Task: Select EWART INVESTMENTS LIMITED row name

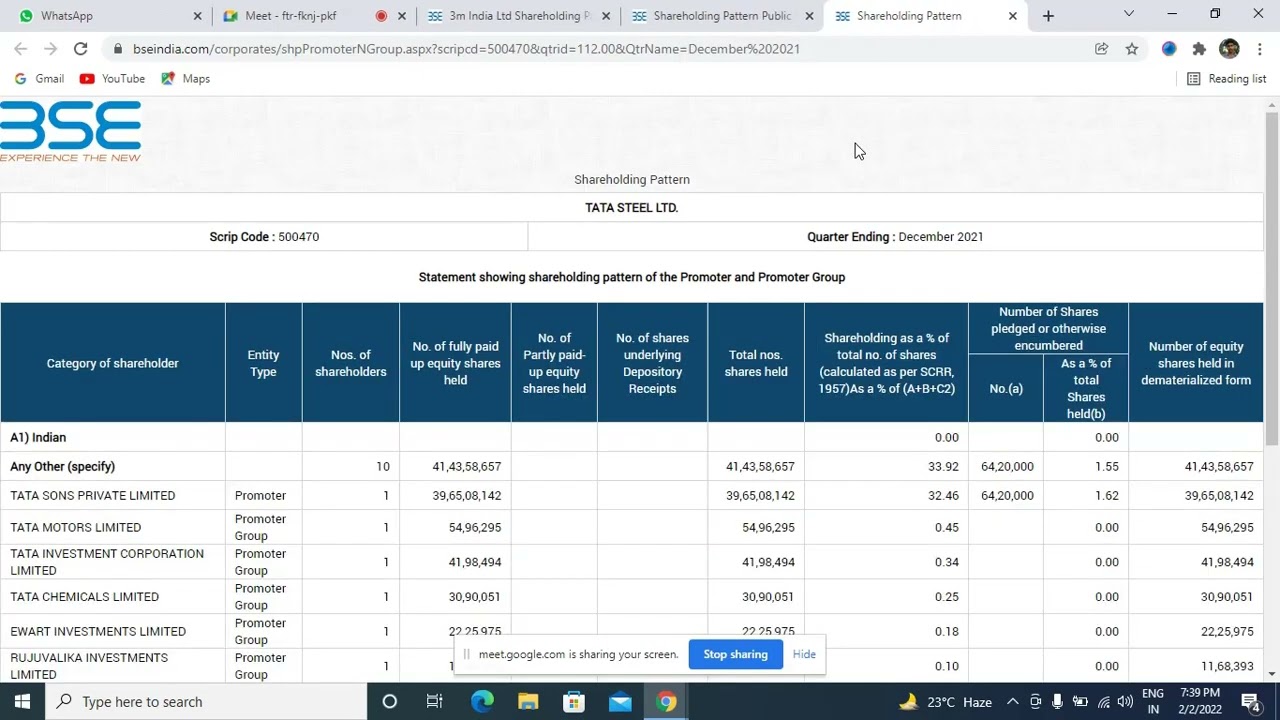Action: coord(98,632)
